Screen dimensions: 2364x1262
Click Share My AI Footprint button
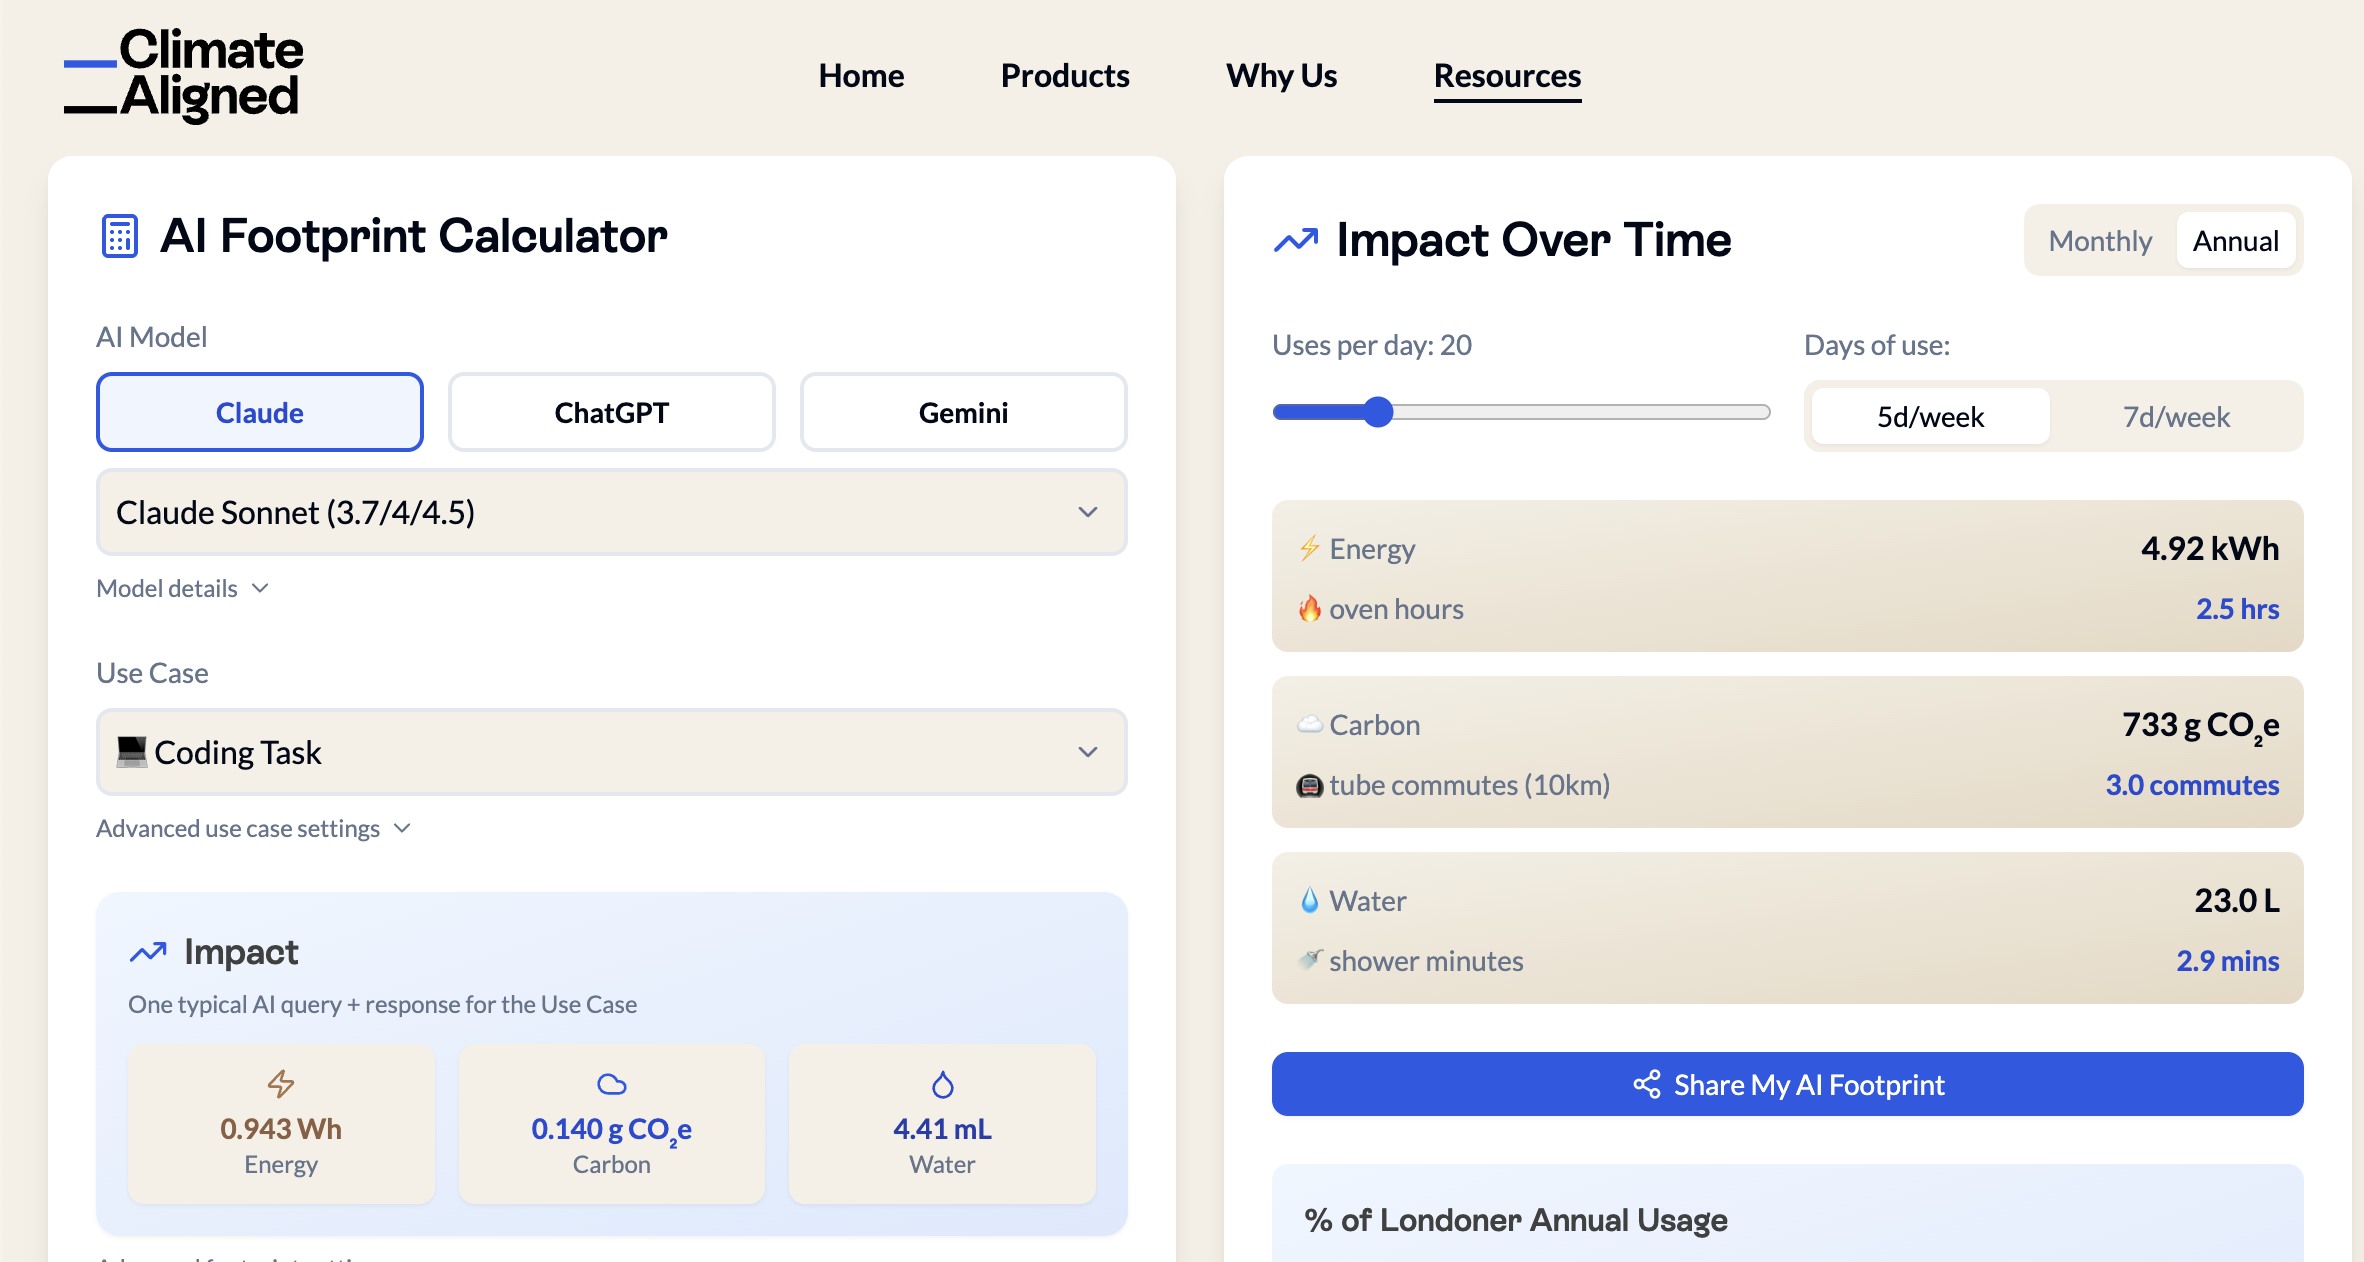click(x=1787, y=1085)
